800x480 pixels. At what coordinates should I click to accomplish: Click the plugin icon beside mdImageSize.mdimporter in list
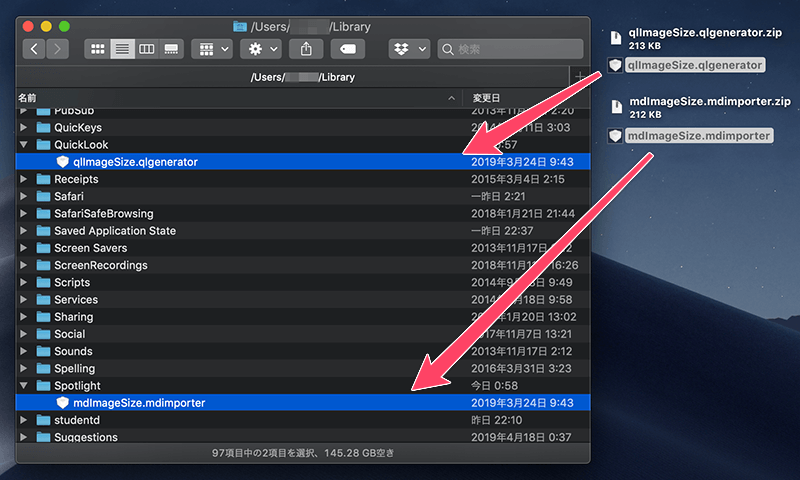(62, 403)
